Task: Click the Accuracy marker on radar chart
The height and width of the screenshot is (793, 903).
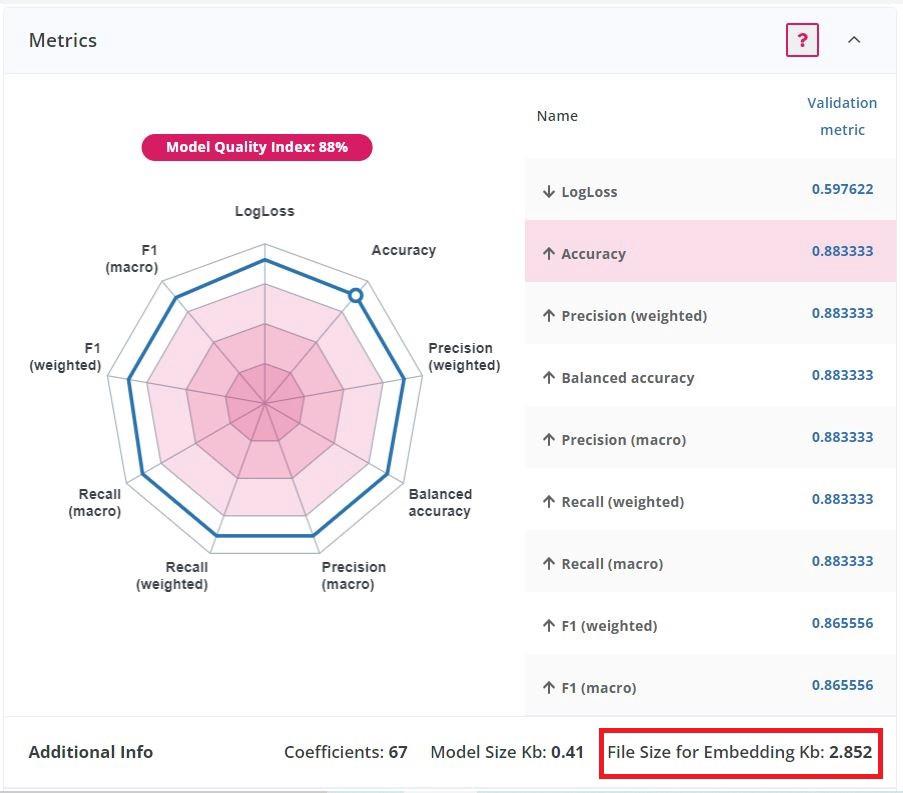Action: [355, 295]
